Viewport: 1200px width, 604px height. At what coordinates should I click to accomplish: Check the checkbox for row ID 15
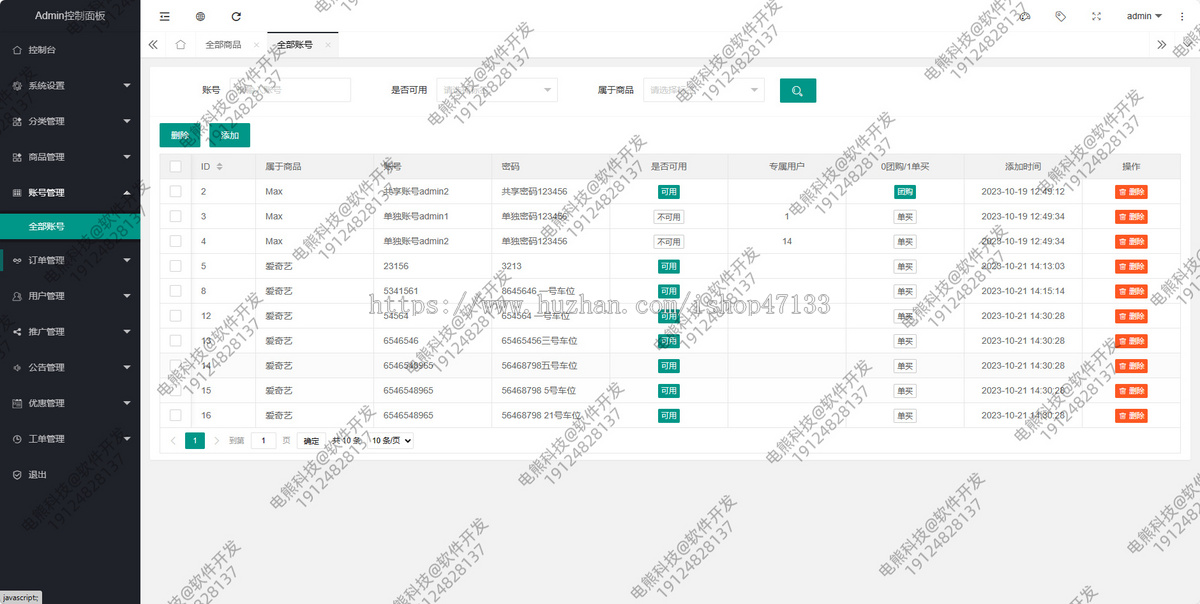click(x=175, y=390)
